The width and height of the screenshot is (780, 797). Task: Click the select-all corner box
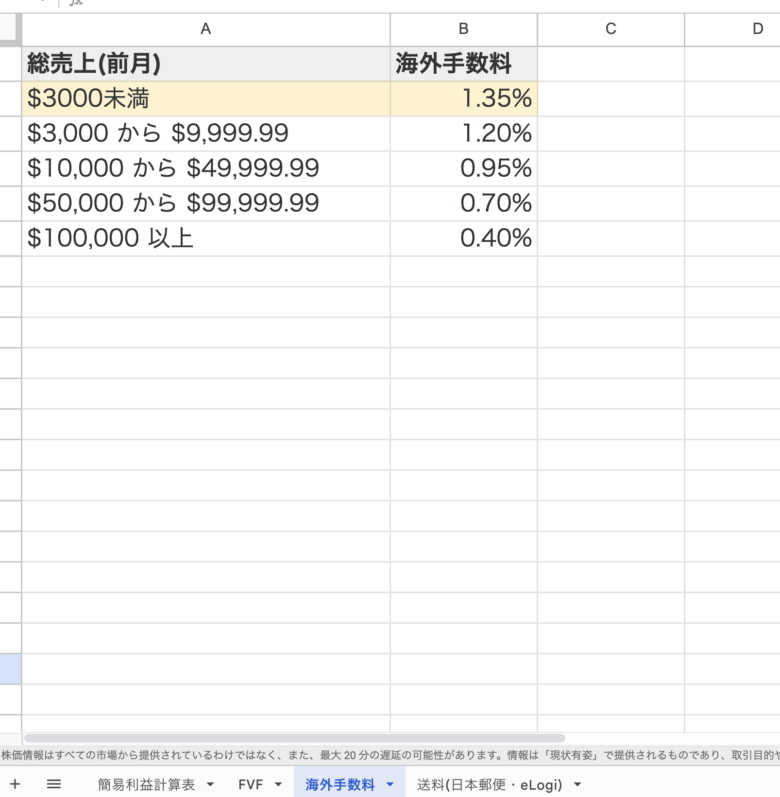[x=10, y=29]
